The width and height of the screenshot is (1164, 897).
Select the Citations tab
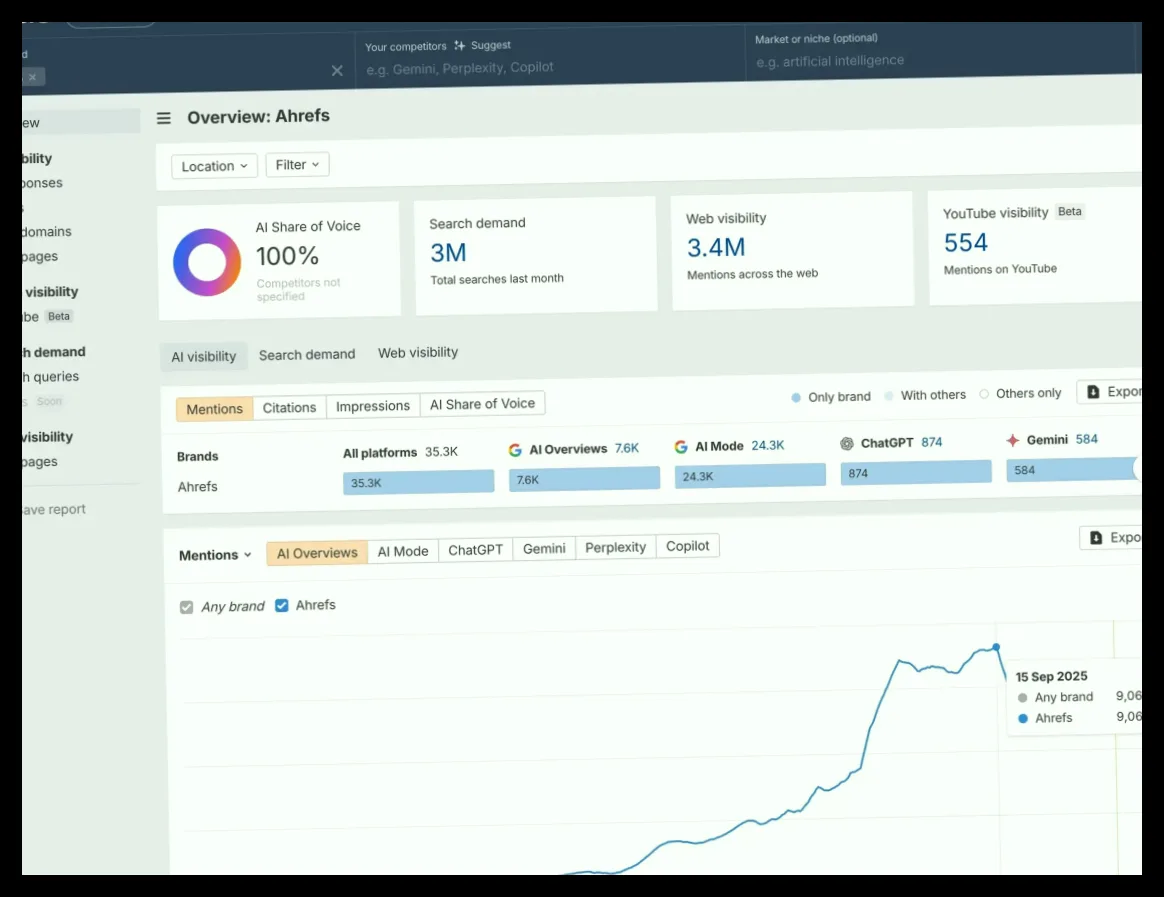tap(290, 408)
